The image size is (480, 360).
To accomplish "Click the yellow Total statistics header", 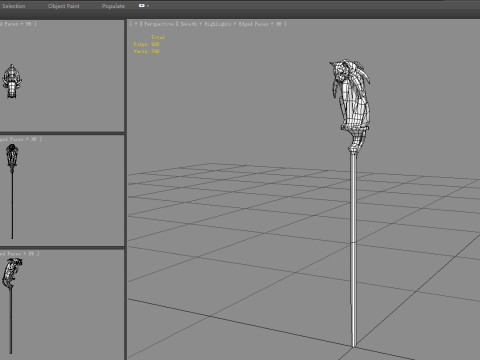I will [x=158, y=37].
